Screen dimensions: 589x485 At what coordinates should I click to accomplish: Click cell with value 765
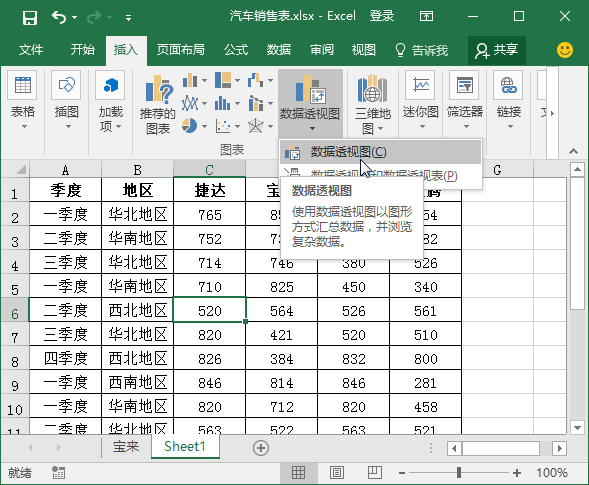tap(210, 215)
